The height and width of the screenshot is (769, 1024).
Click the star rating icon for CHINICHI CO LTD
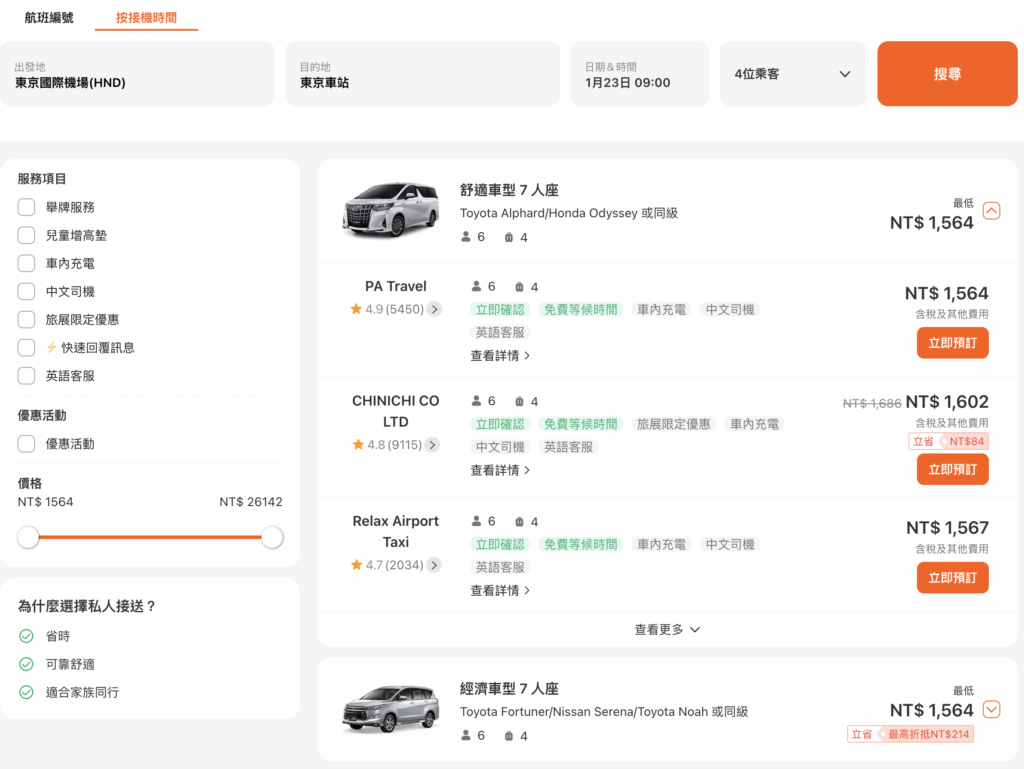(x=358, y=445)
